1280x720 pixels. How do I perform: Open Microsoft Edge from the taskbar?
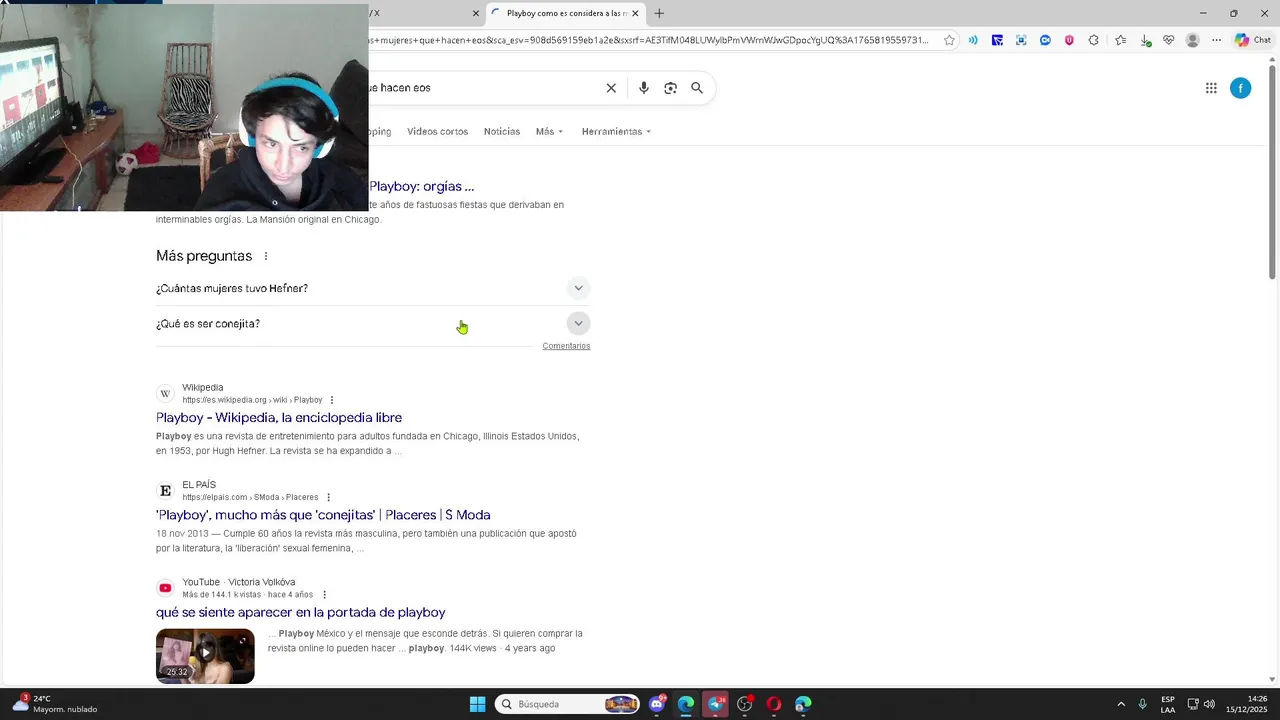(686, 704)
